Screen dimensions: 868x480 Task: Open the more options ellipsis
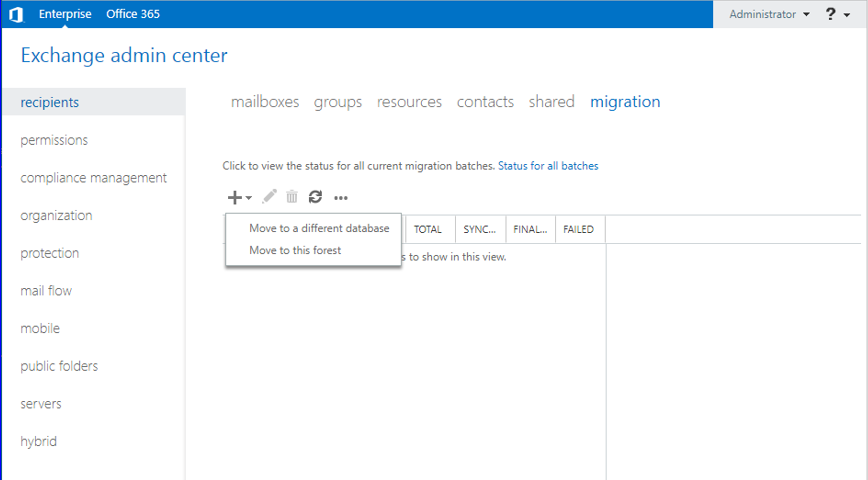click(x=341, y=198)
